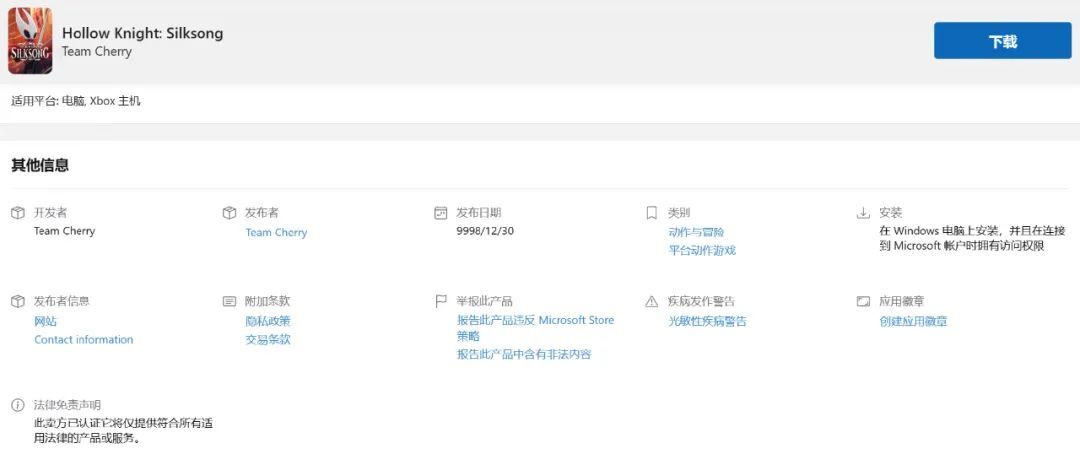Click the 安装 download arrow icon

863,213
